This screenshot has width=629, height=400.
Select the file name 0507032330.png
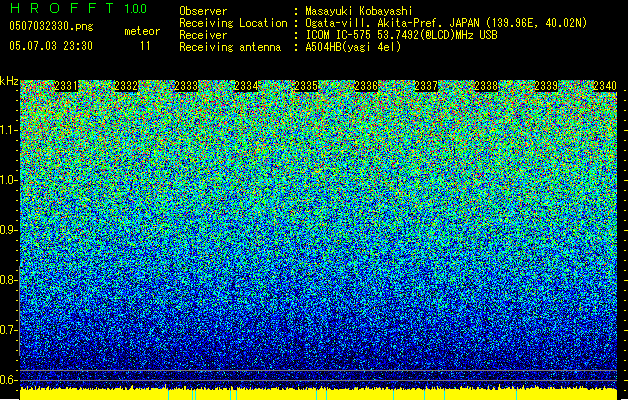51,26
